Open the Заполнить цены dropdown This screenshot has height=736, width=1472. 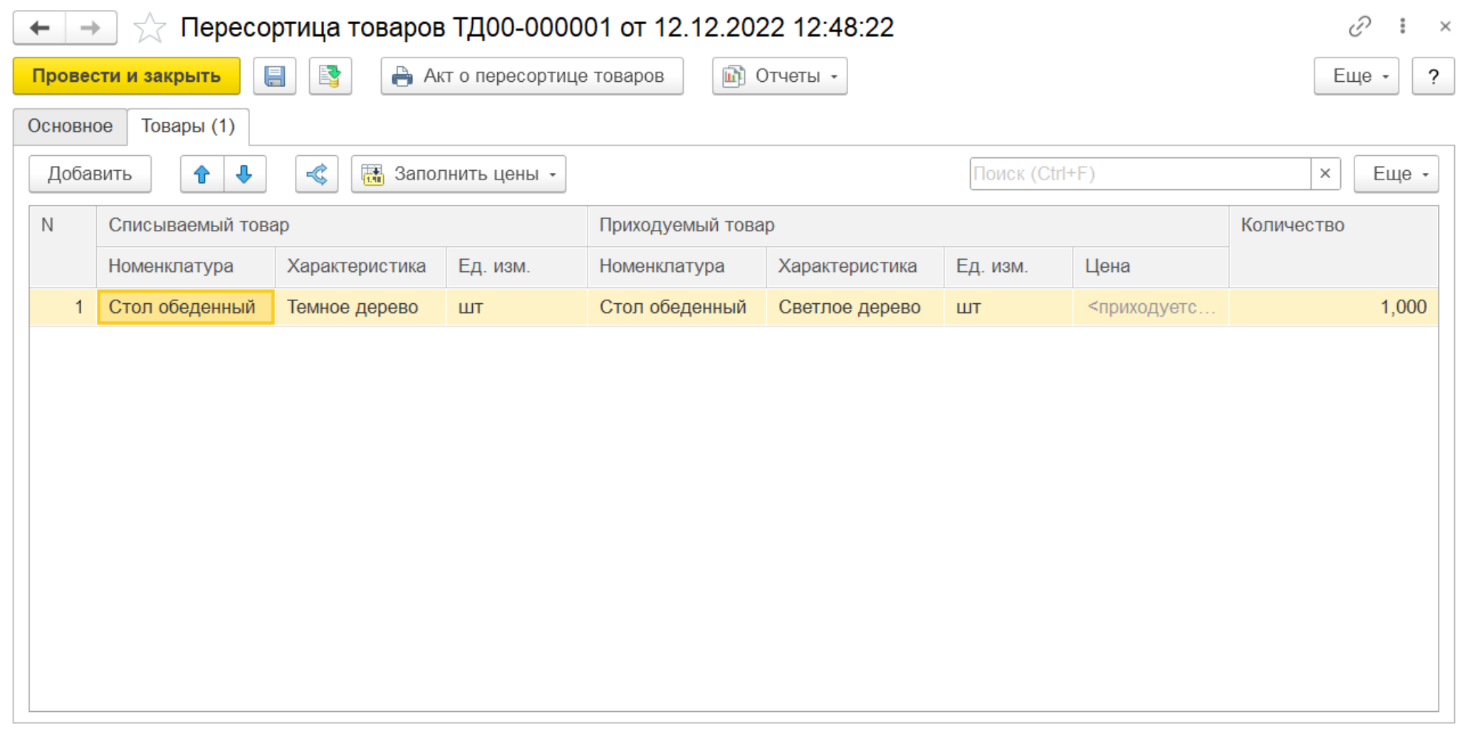(458, 174)
